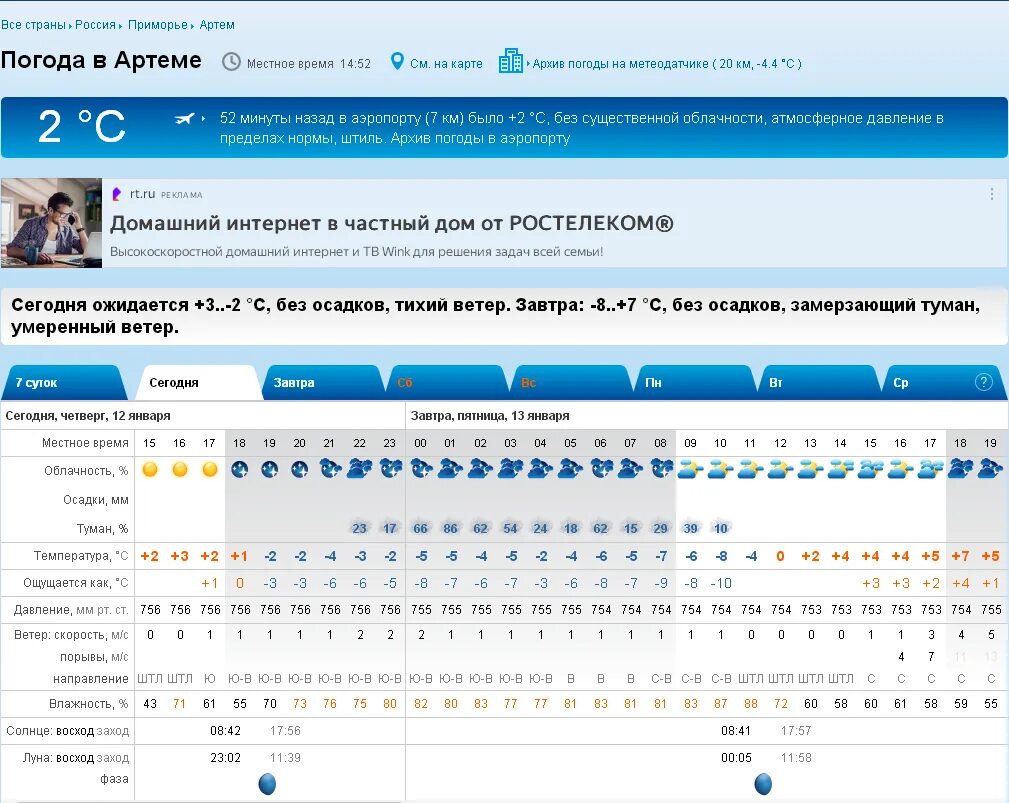Click partly sunny icon at tomorrow hour 09
This screenshot has width=1009, height=803.
click(x=690, y=470)
